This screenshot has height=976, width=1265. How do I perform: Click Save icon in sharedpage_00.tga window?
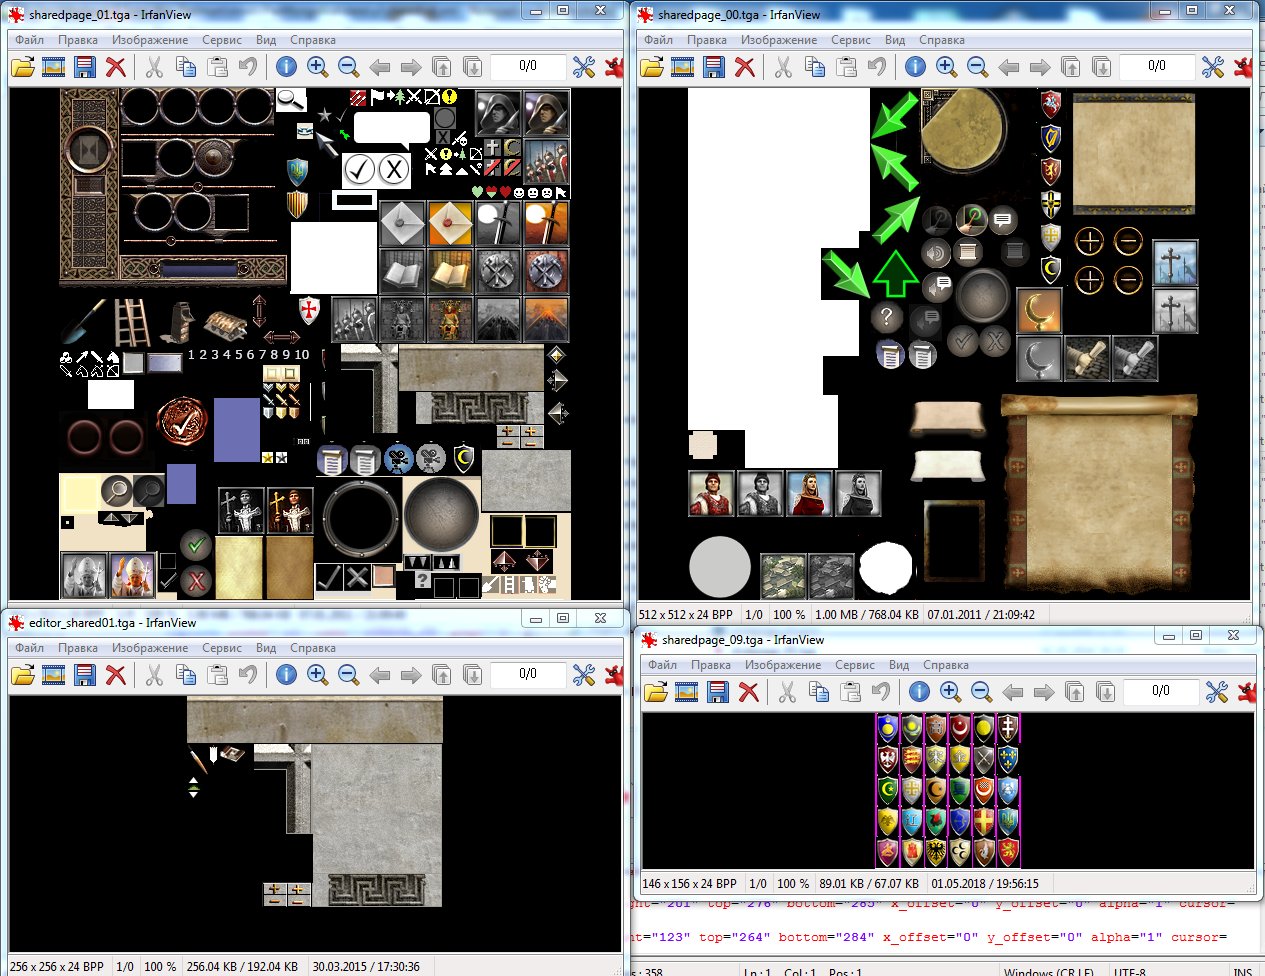tap(714, 67)
